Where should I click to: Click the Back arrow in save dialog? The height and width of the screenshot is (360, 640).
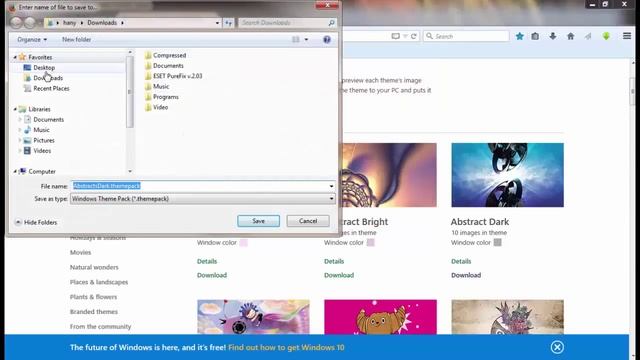click(x=16, y=22)
